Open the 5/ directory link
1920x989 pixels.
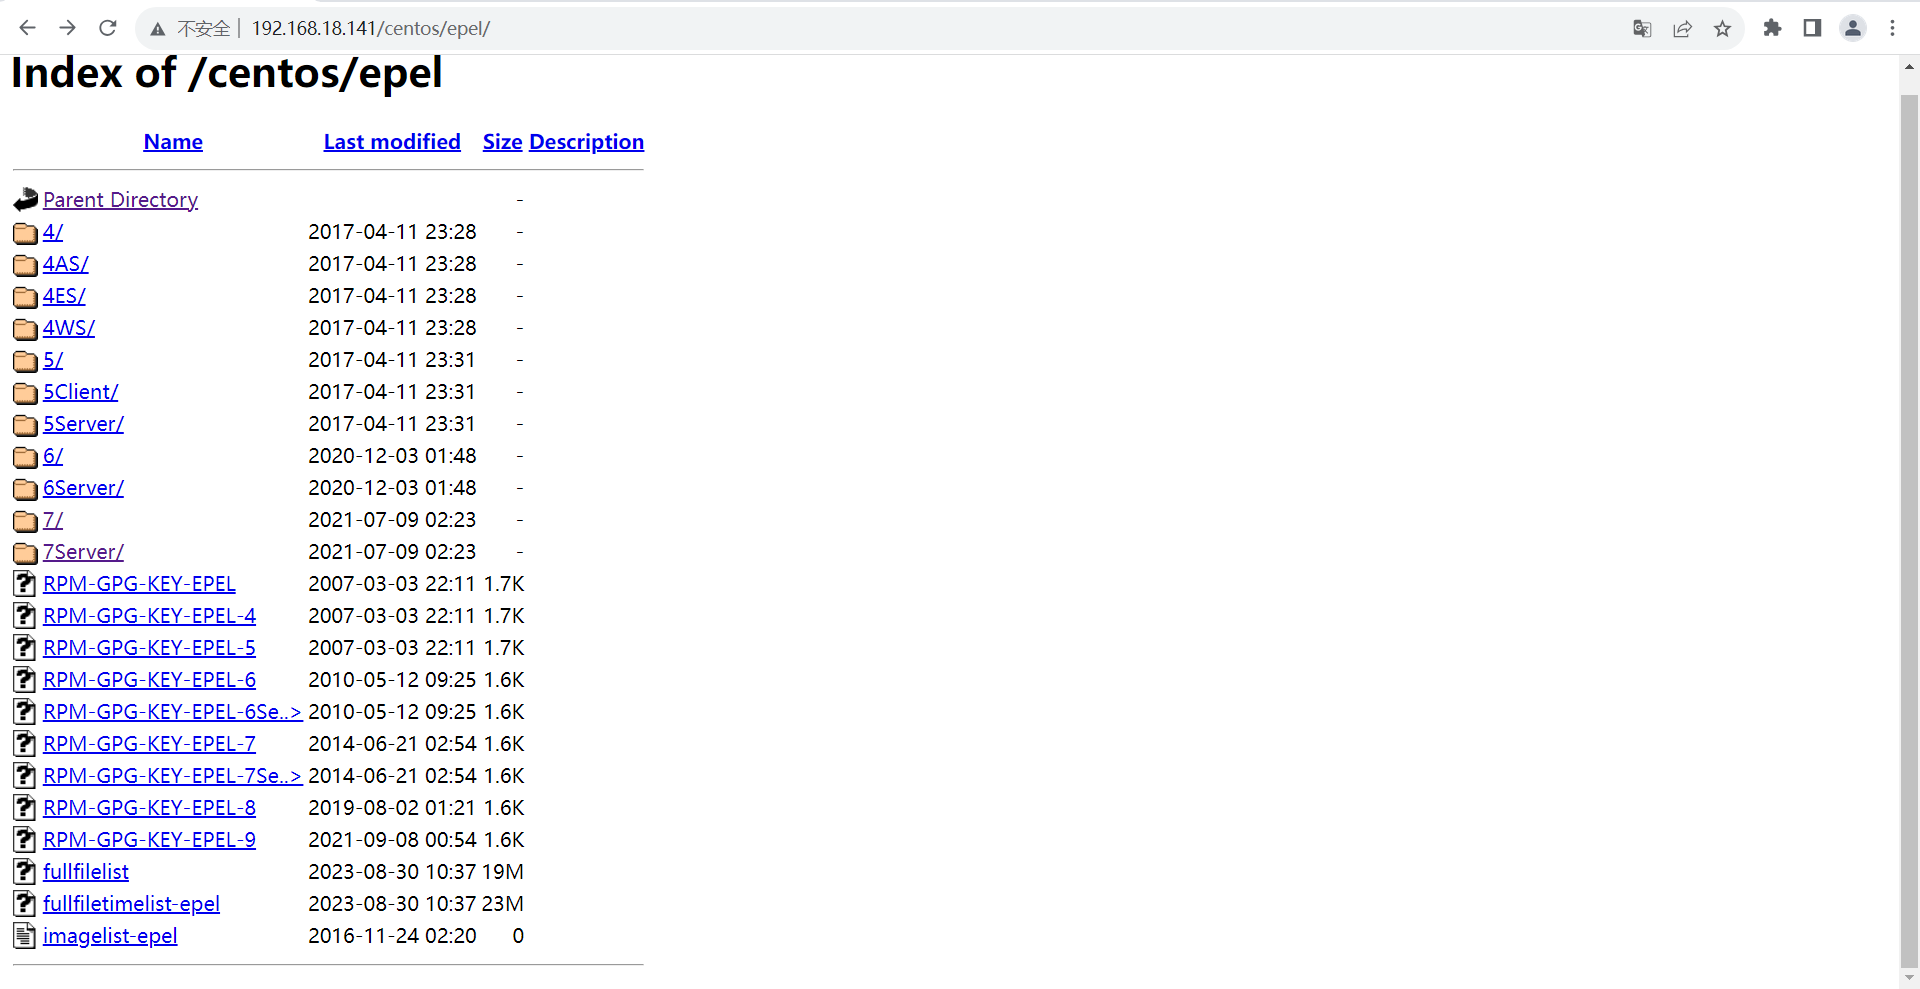click(53, 360)
